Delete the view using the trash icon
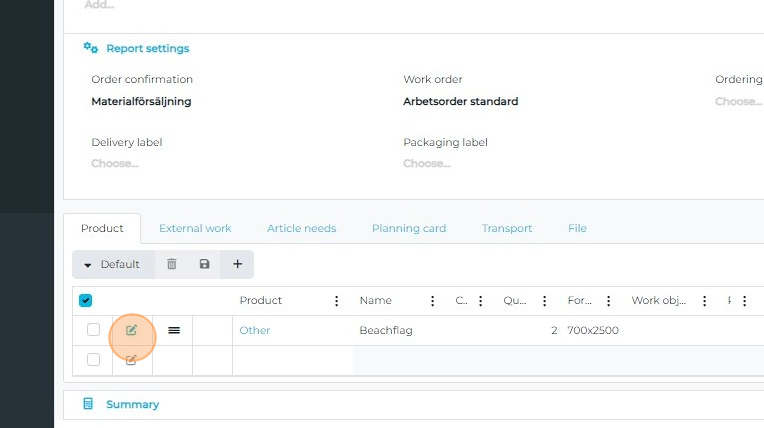The width and height of the screenshot is (764, 428). coord(172,264)
